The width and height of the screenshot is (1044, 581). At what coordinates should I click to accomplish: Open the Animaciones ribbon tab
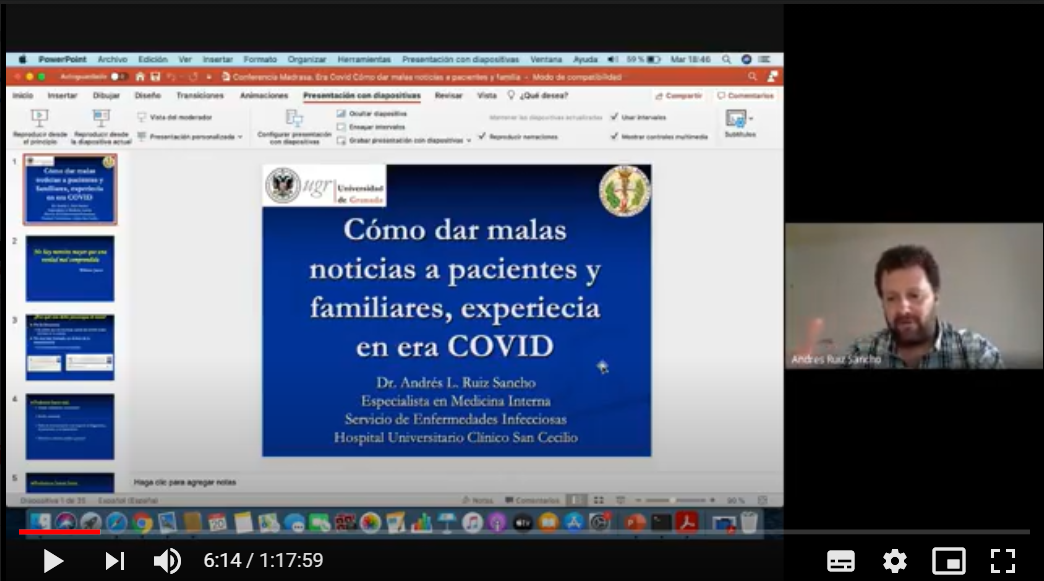pos(264,96)
